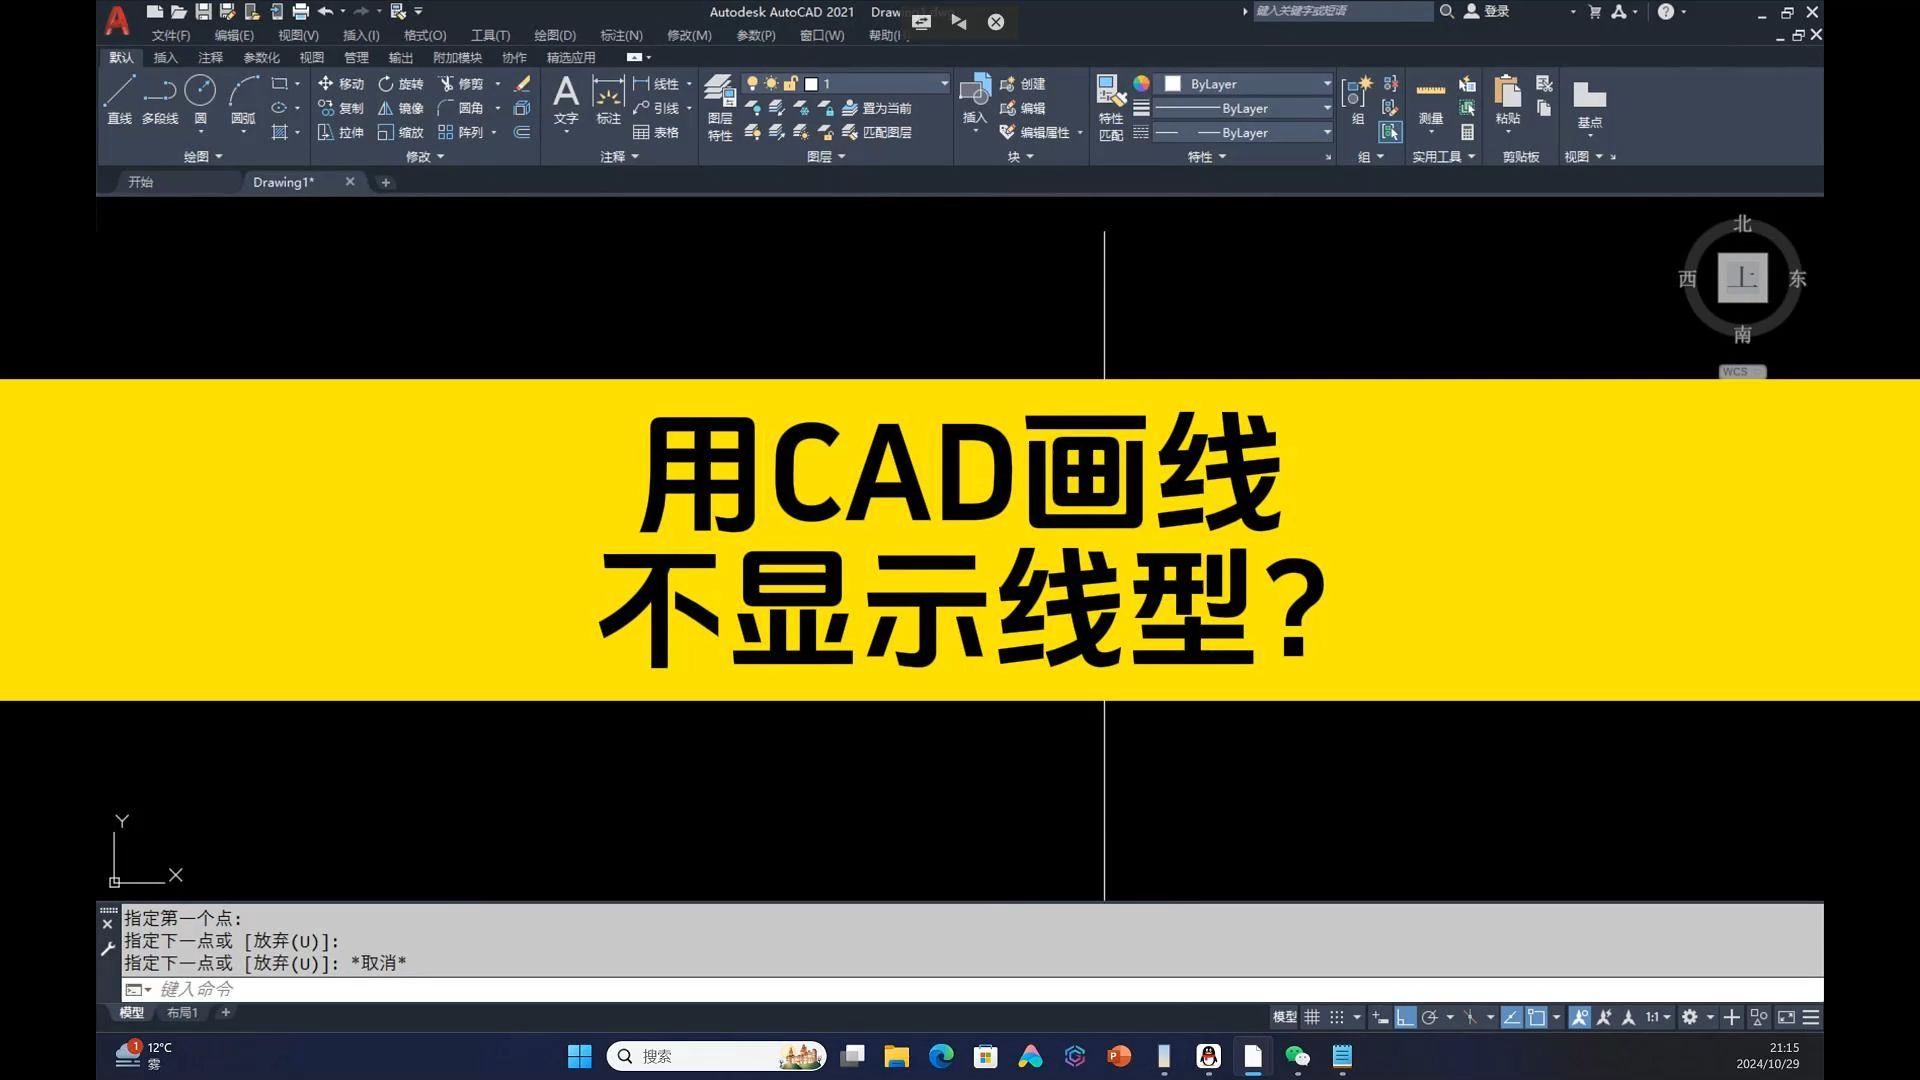The height and width of the screenshot is (1080, 1920).
Task: Open the linetype ByLayer dropdown
Action: tap(1244, 132)
